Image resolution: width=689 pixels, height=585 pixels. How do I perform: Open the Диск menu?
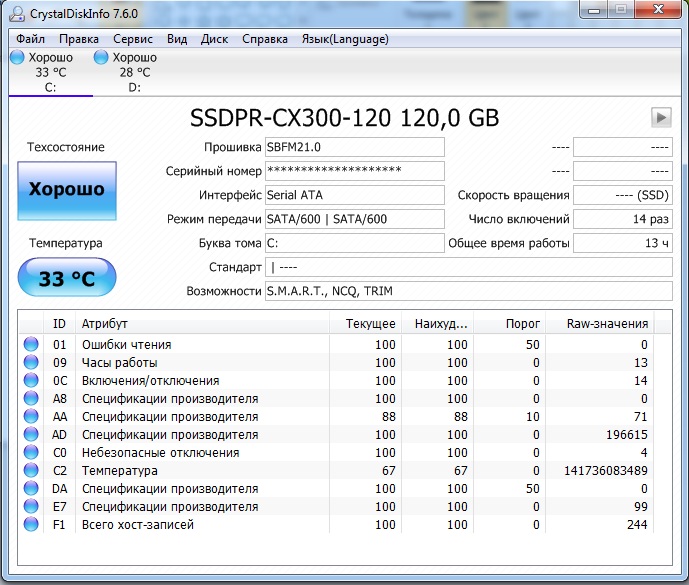point(214,39)
